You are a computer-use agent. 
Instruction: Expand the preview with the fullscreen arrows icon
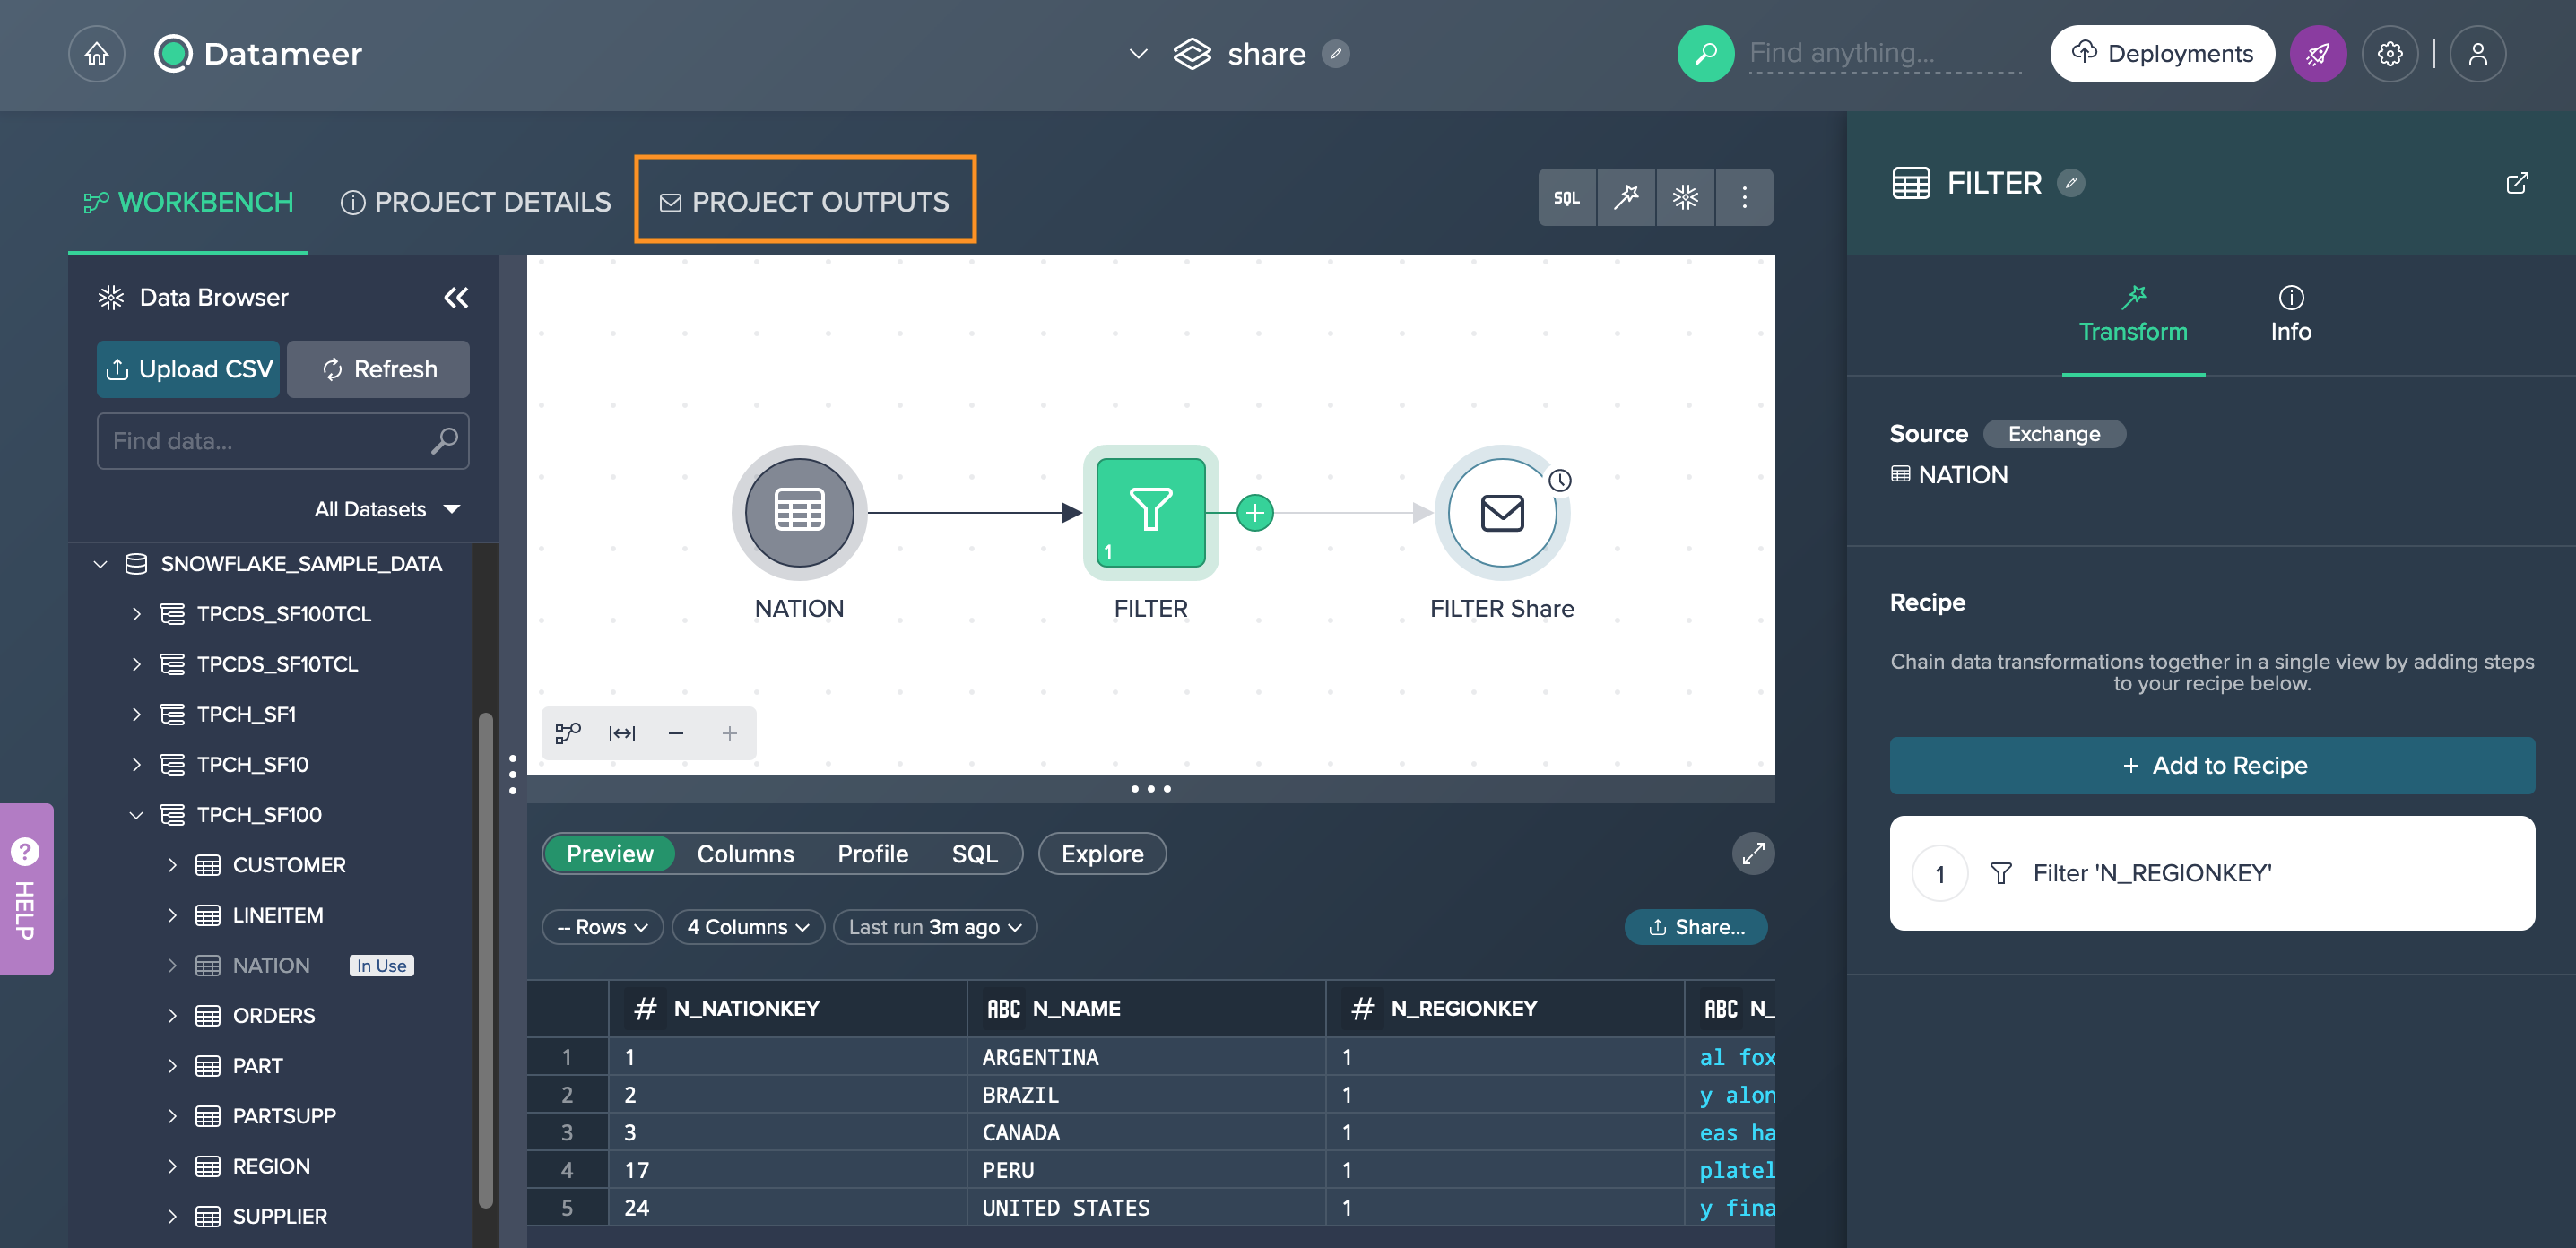click(x=1753, y=853)
